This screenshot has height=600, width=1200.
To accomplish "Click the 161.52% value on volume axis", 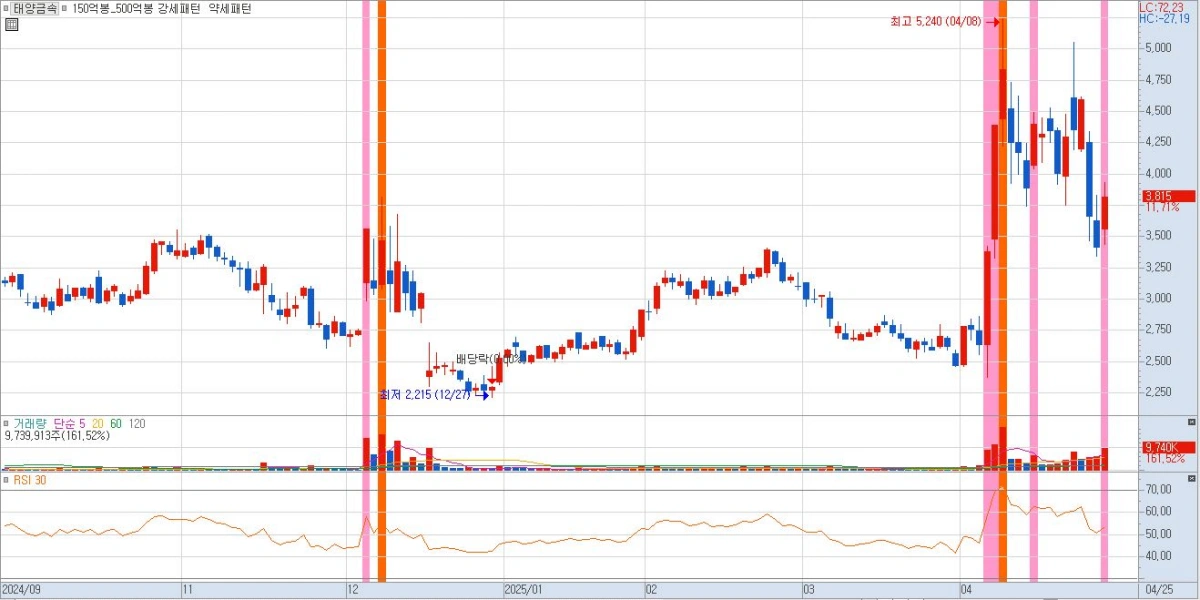I will [1165, 458].
